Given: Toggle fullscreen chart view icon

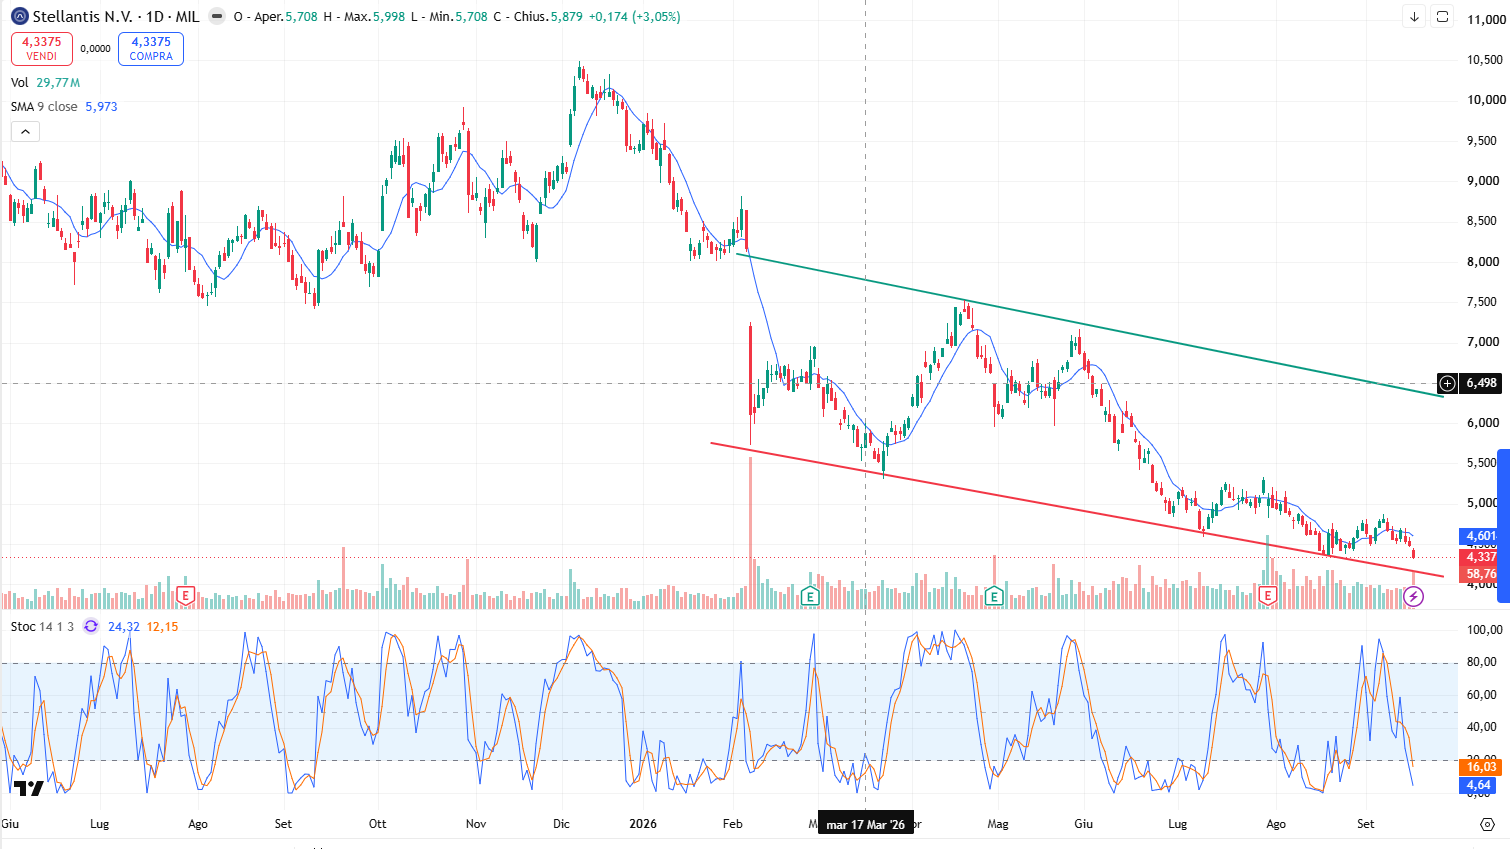Looking at the screenshot, I should pos(1442,17).
